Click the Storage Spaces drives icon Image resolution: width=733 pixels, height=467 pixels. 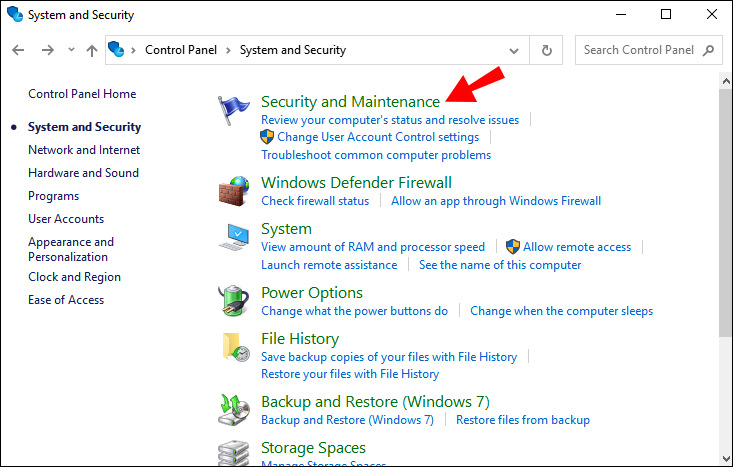[x=234, y=452]
